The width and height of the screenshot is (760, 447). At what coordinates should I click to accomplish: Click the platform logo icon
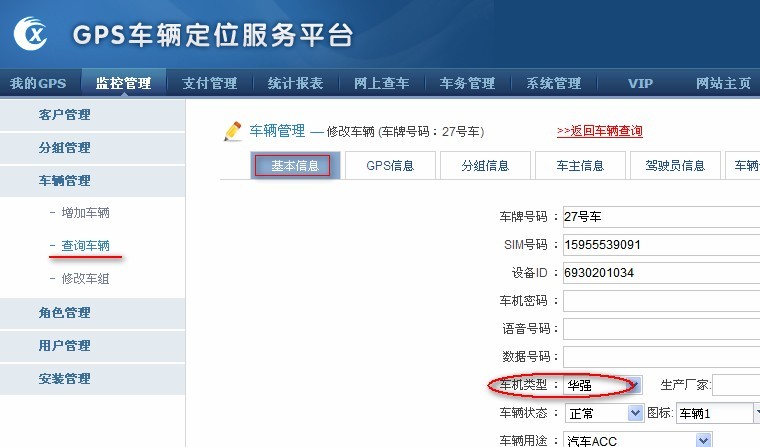coord(33,36)
